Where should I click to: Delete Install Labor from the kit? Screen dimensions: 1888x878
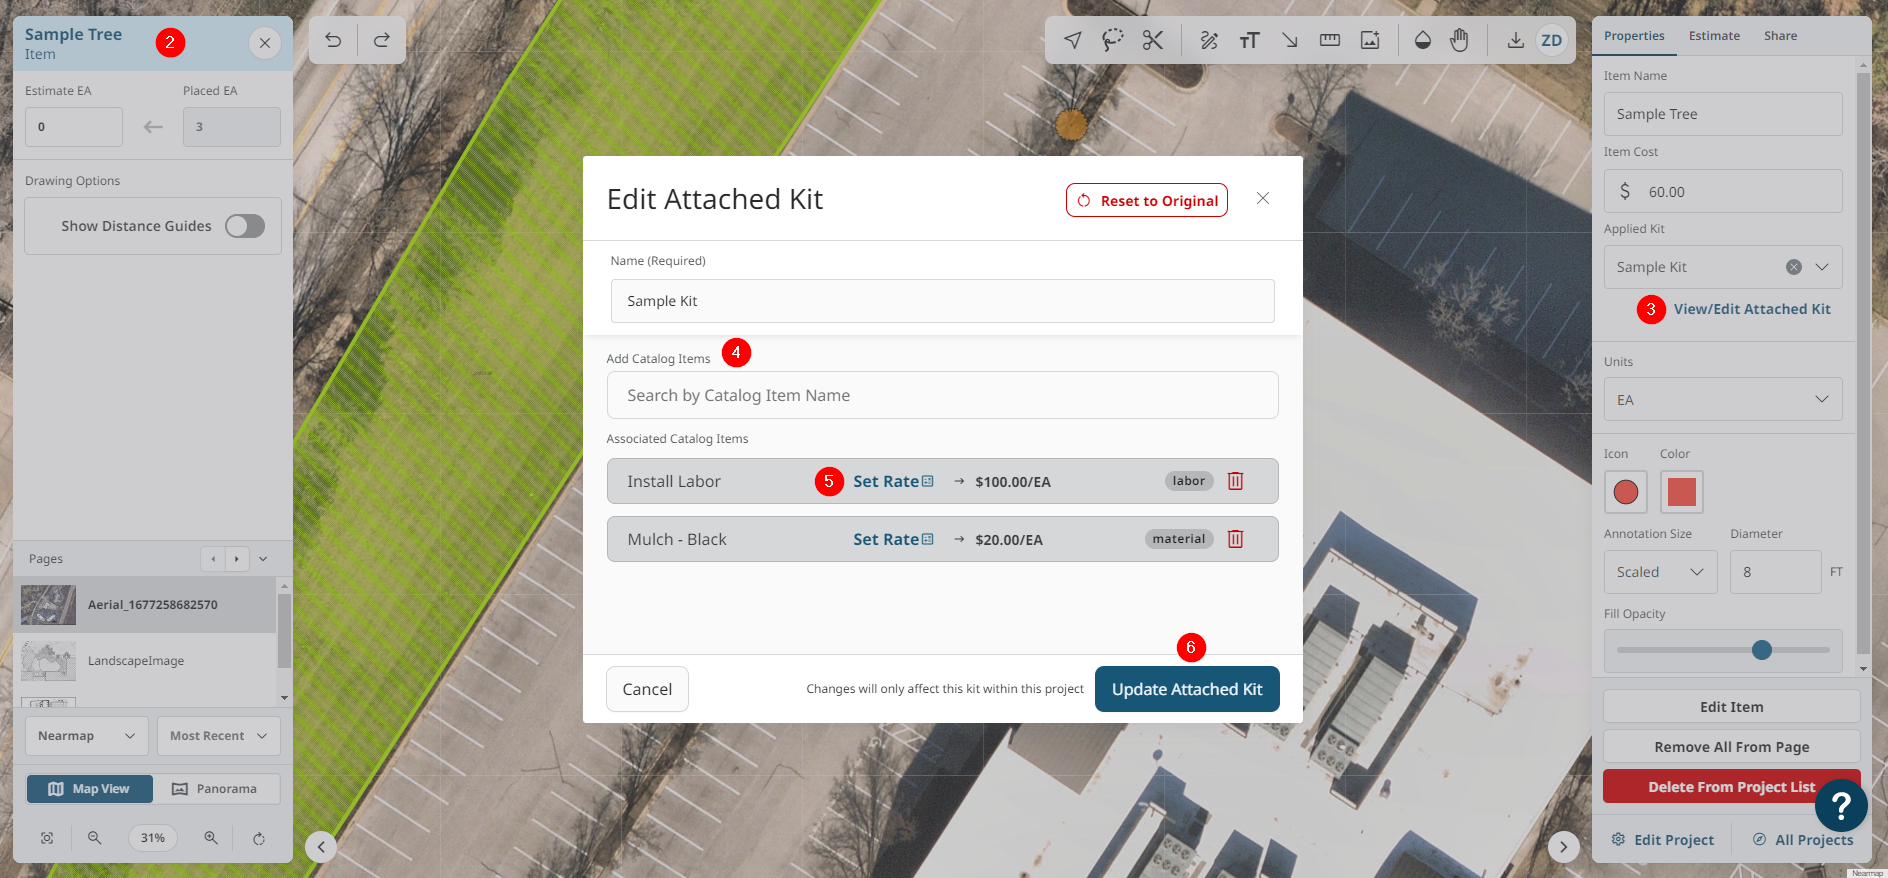click(1236, 481)
